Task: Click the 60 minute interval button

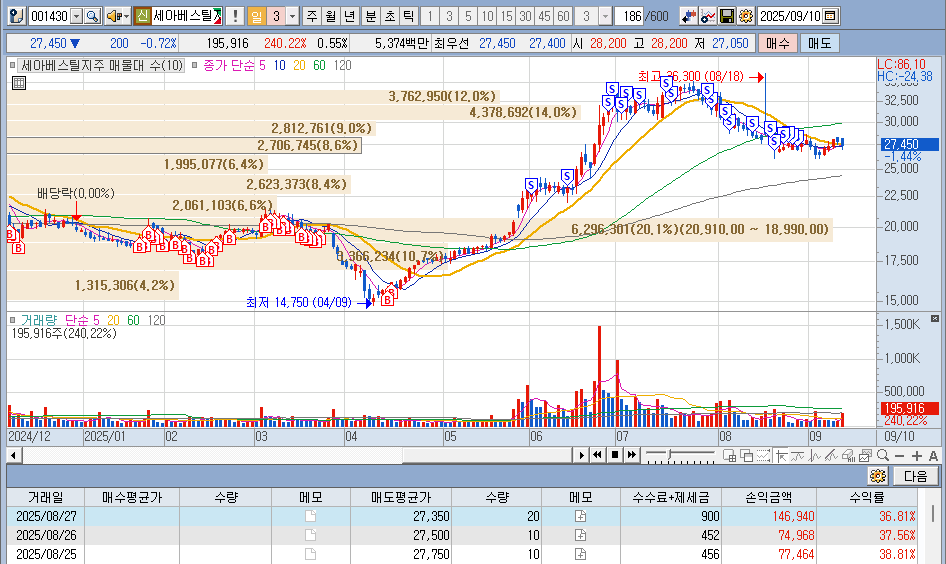Action: (563, 16)
